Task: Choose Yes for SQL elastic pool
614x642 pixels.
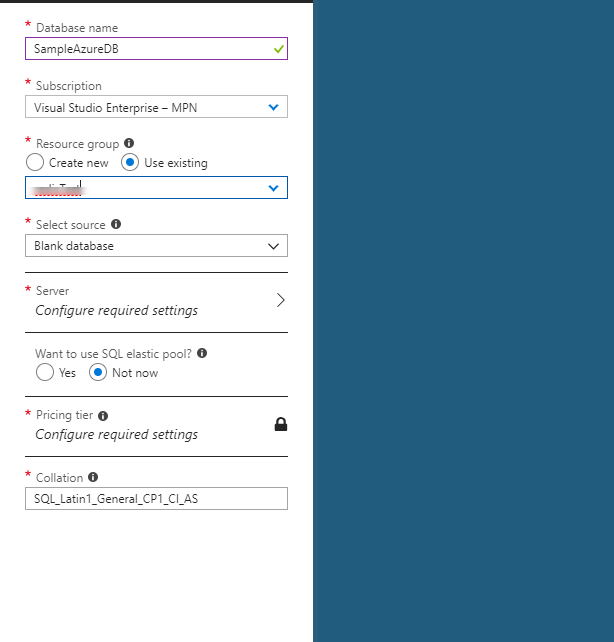Action: coord(45,373)
